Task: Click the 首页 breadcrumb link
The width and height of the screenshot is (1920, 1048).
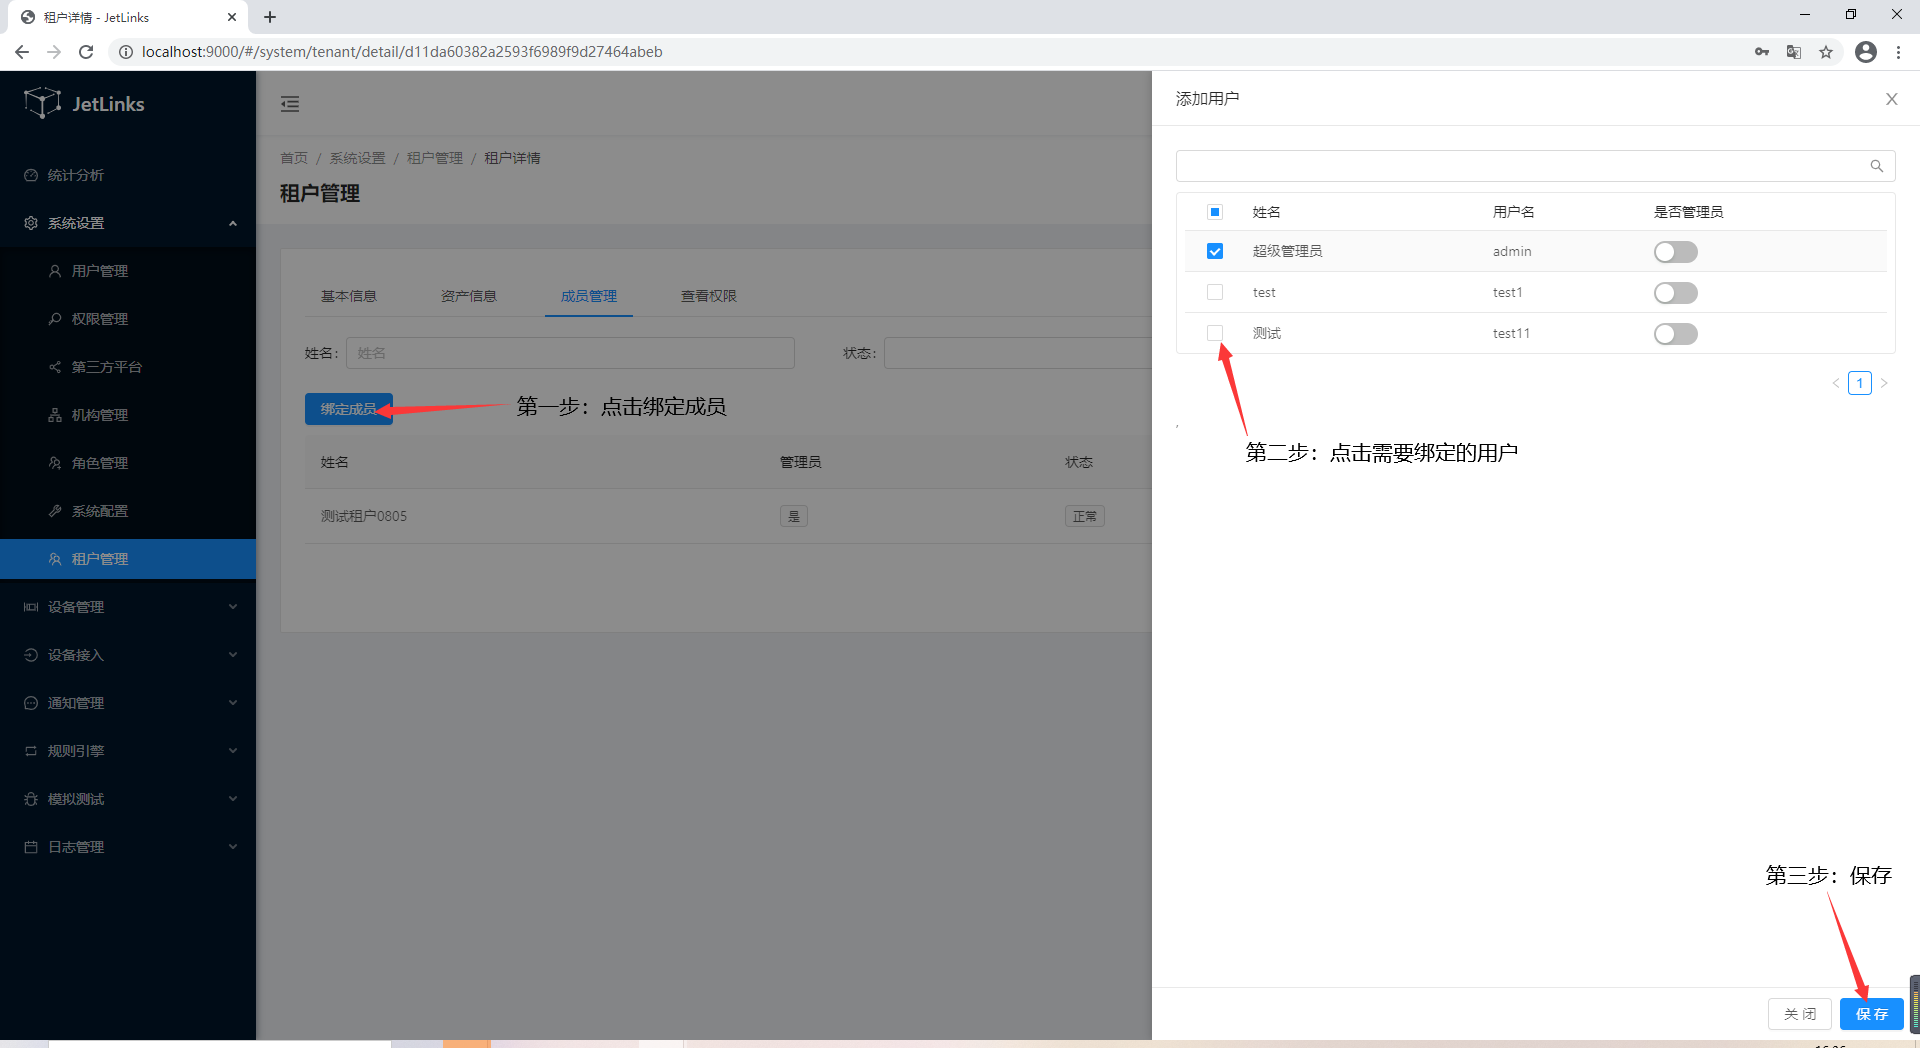Action: [x=293, y=157]
